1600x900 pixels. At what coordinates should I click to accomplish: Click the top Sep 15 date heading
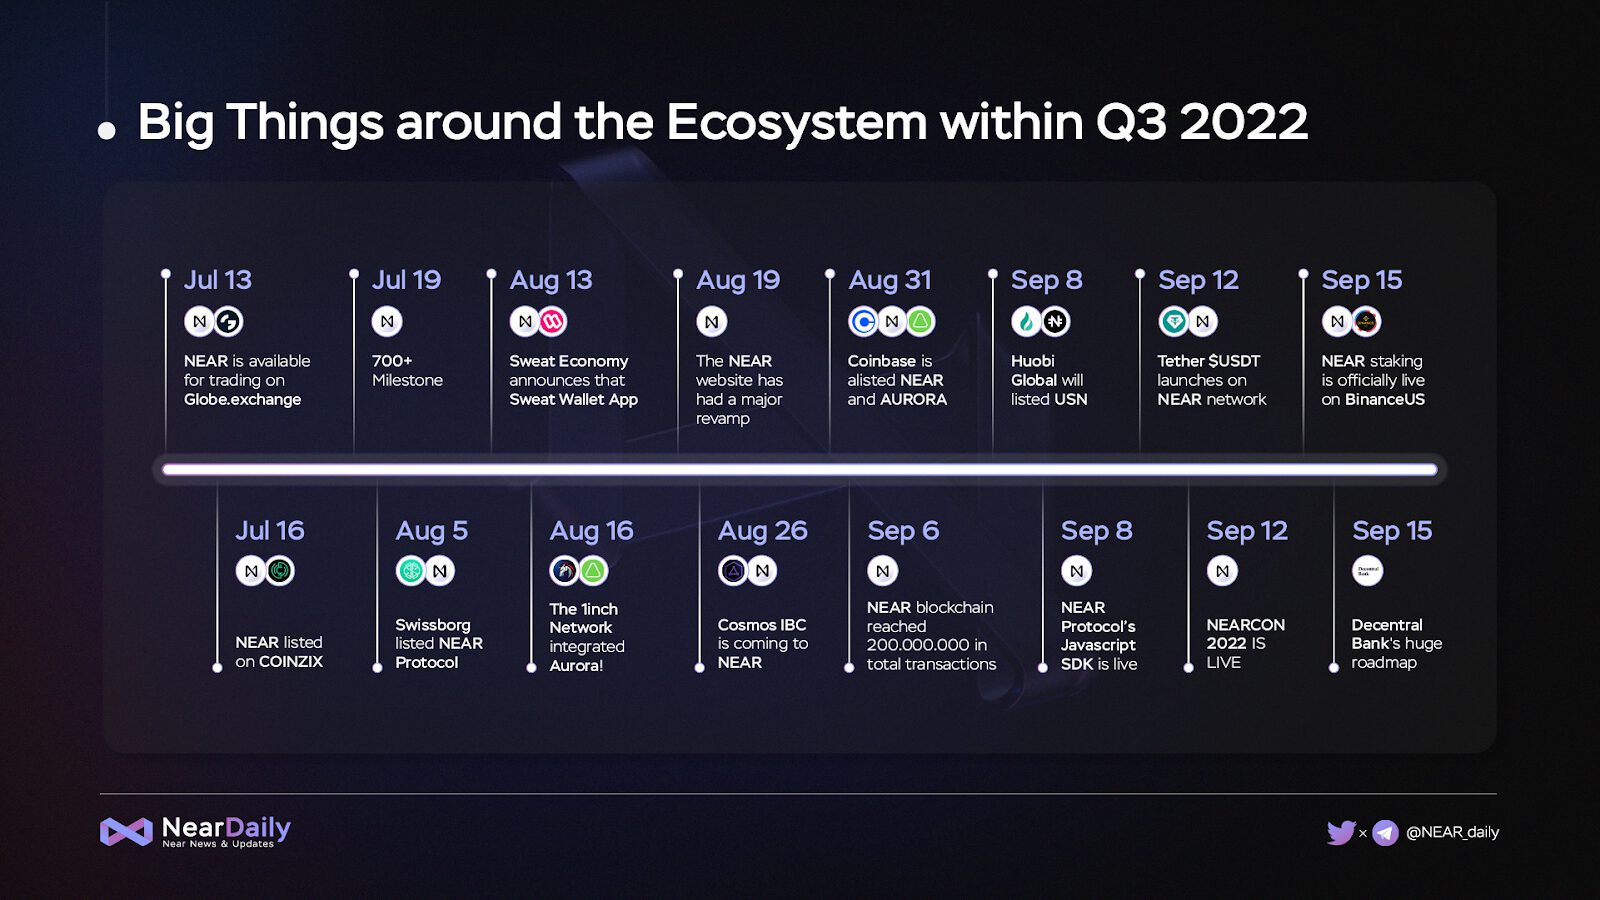(1361, 280)
